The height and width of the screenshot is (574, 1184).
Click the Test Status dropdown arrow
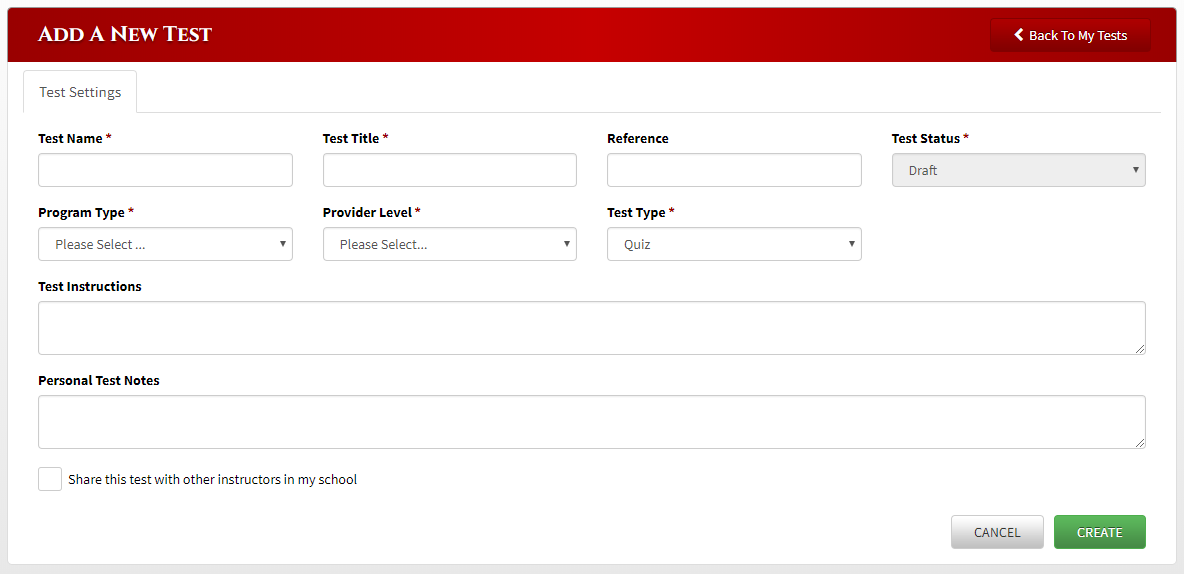[1136, 169]
